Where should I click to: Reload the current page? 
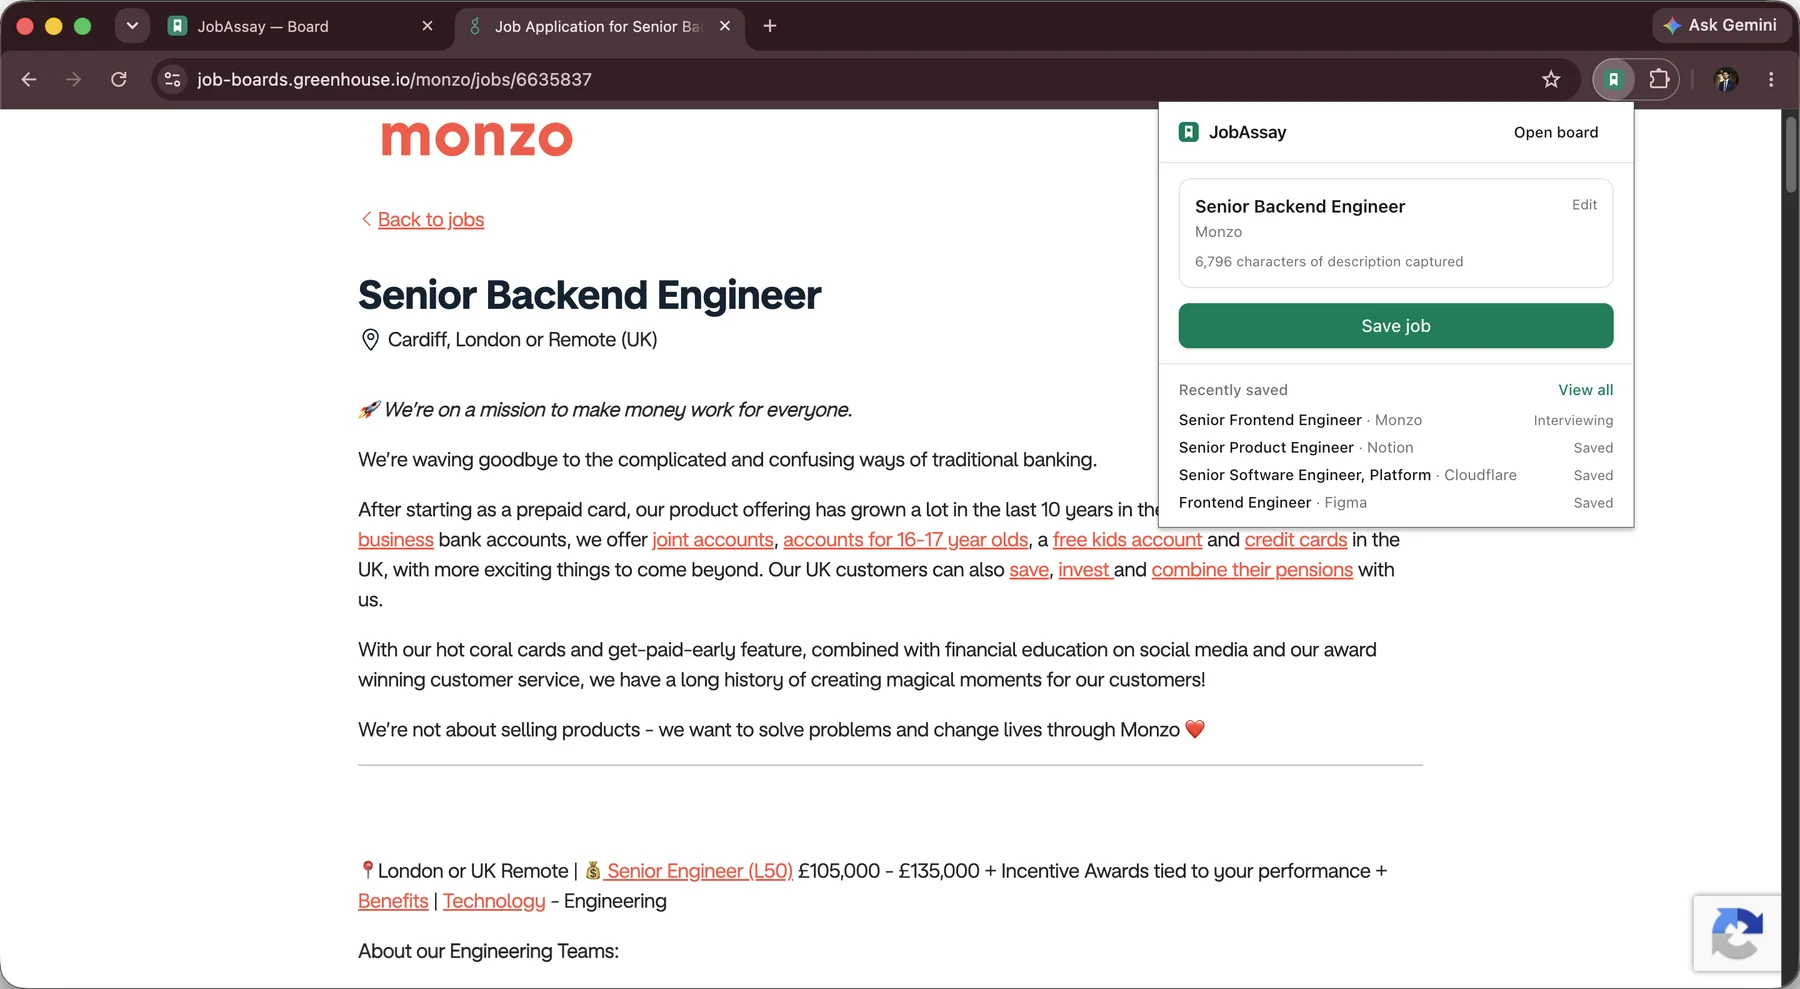[x=119, y=79]
